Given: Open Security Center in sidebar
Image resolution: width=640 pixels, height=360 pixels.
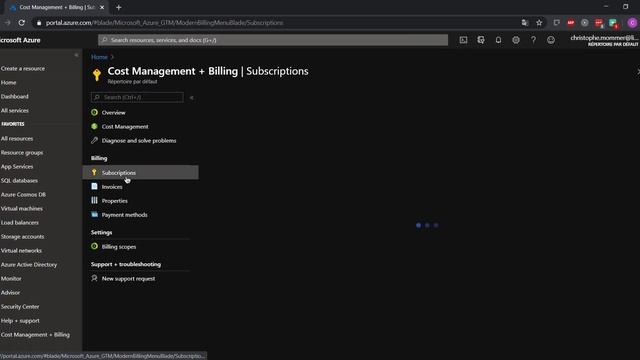Looking at the screenshot, I should pyautogui.click(x=20, y=307).
